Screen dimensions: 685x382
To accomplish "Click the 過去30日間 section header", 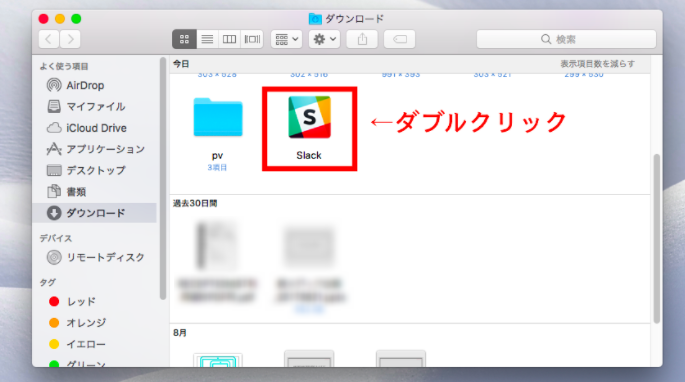I will point(195,203).
